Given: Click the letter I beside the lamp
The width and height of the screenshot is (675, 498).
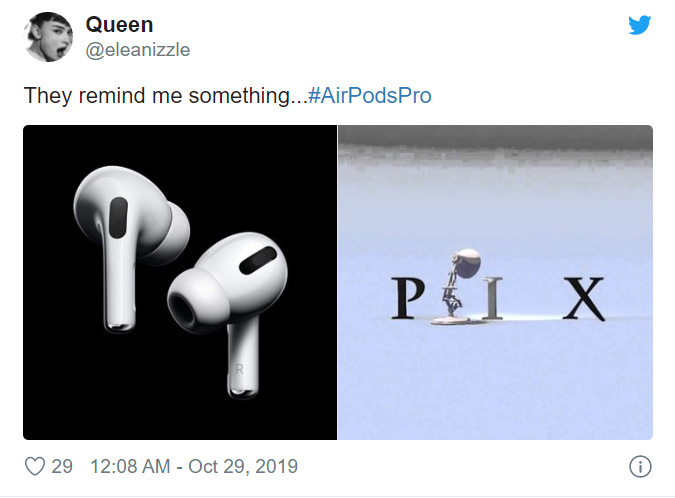Looking at the screenshot, I should 492,298.
